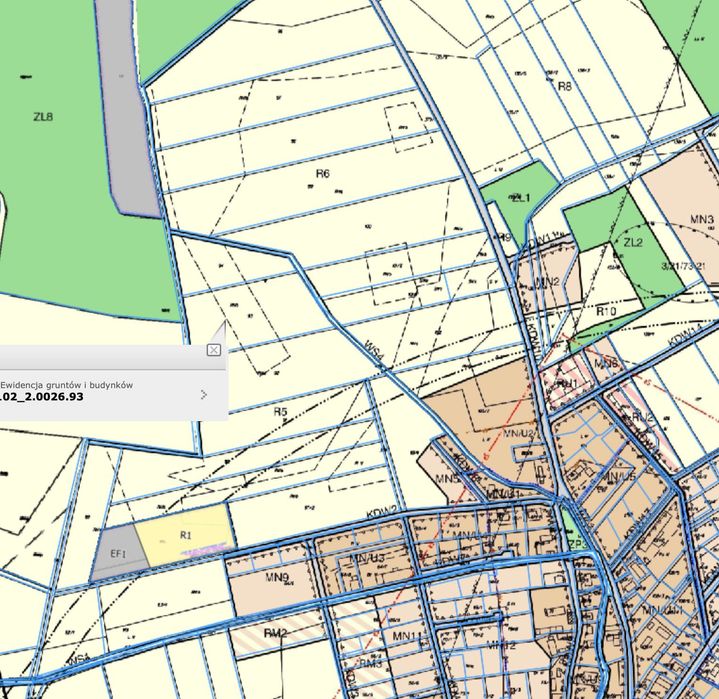Click the MN3 residential zone label
Screen dimensions: 719x699
click(702, 220)
